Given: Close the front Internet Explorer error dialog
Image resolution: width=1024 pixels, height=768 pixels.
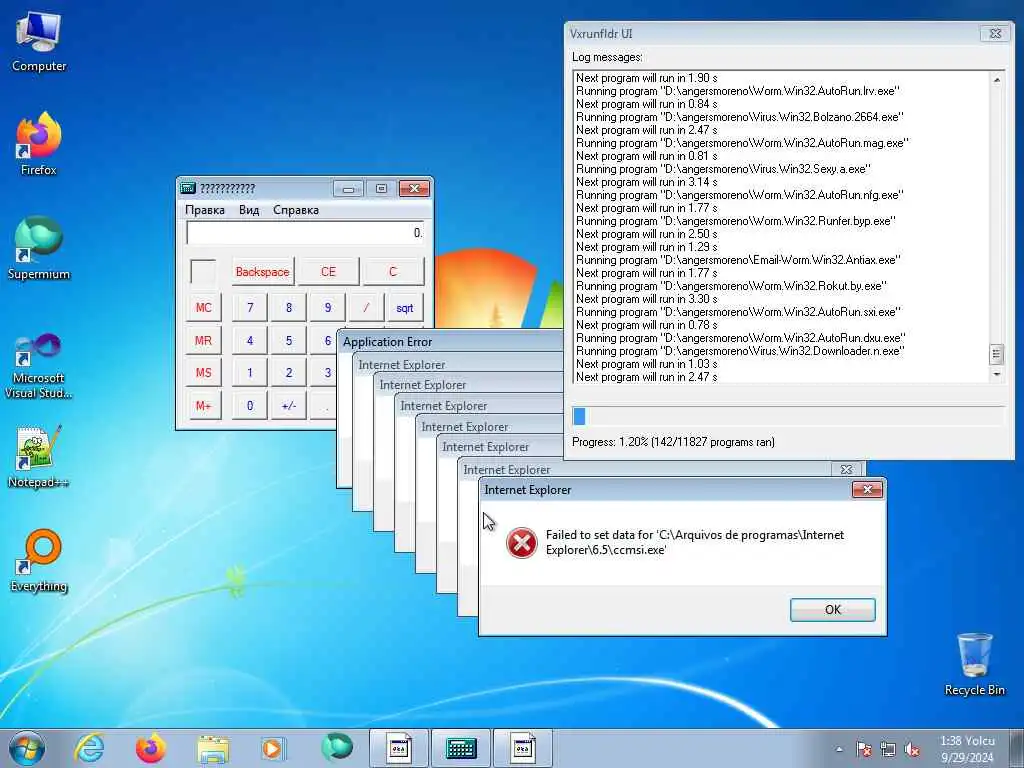Looking at the screenshot, I should pos(867,490).
